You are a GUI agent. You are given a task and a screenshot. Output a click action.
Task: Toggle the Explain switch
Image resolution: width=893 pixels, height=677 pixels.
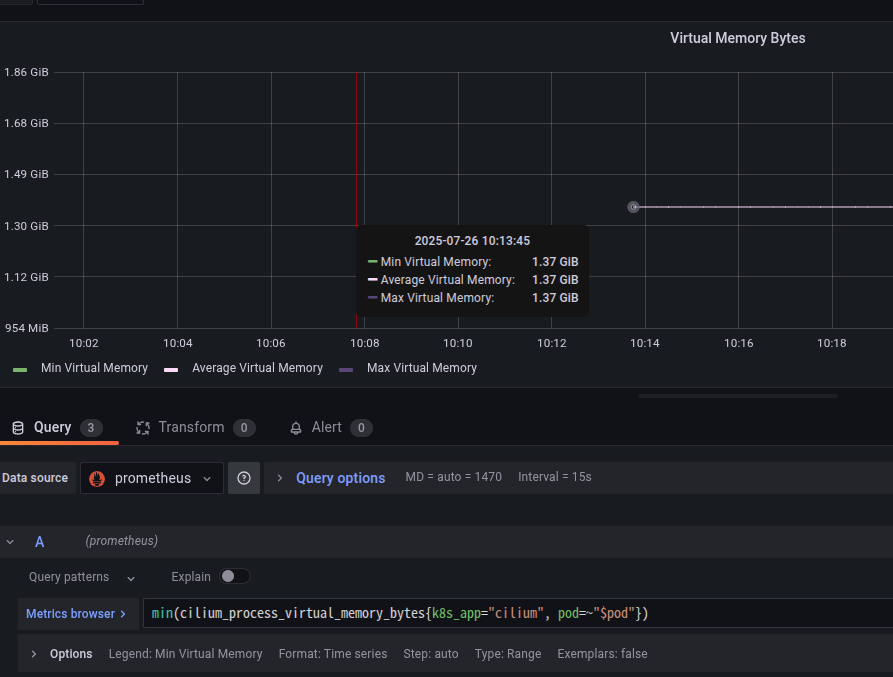(x=235, y=576)
